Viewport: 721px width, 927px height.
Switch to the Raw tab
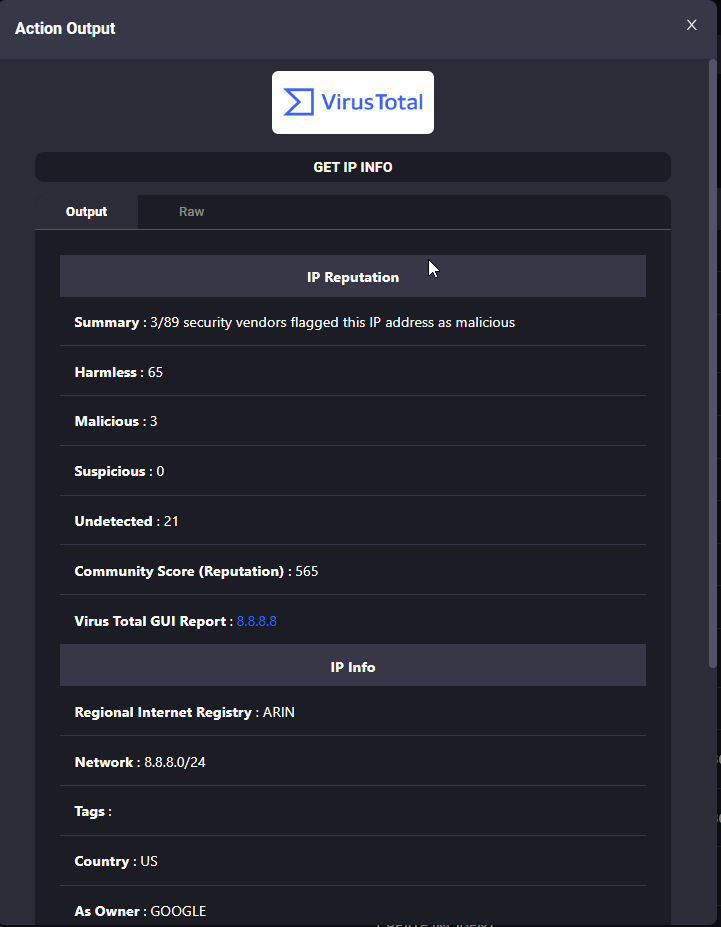[x=191, y=212]
